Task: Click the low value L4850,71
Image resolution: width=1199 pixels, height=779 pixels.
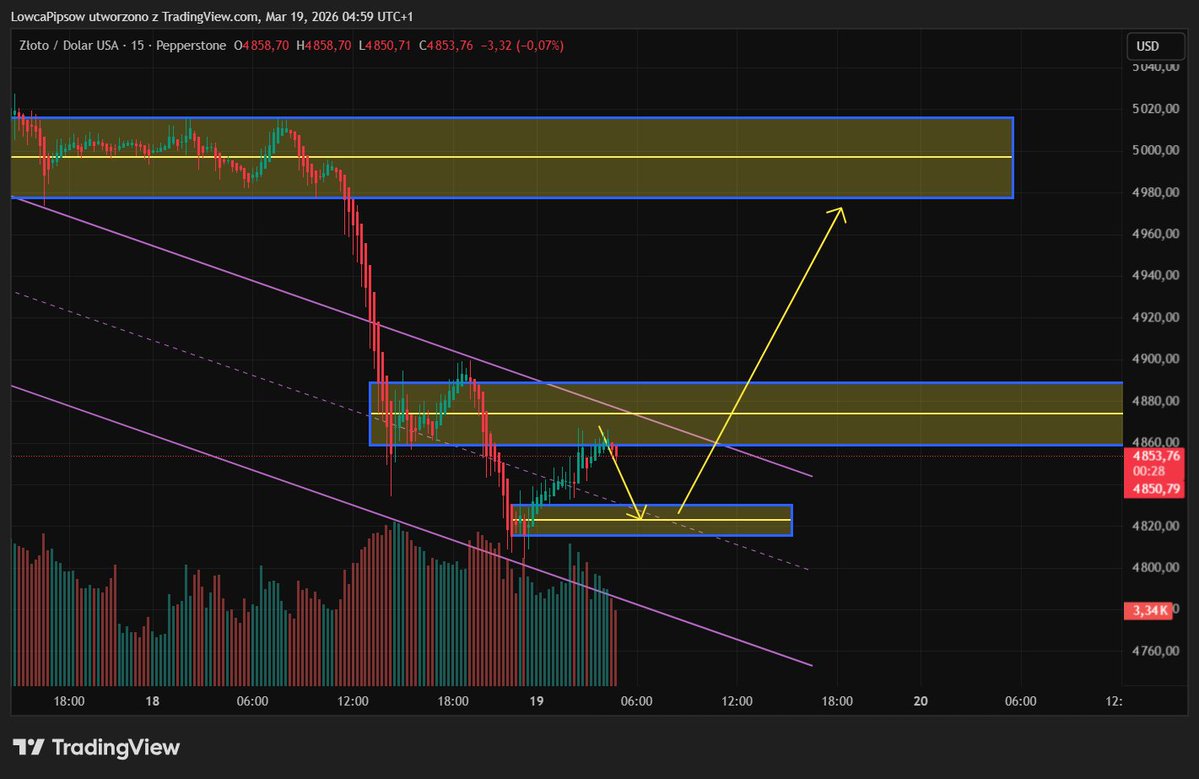Action: (385, 46)
